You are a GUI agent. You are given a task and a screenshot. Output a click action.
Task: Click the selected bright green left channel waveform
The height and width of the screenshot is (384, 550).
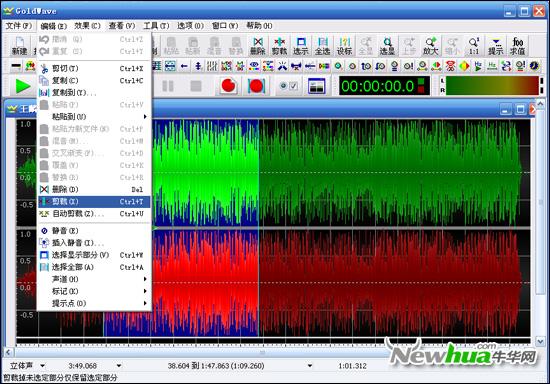[206, 174]
